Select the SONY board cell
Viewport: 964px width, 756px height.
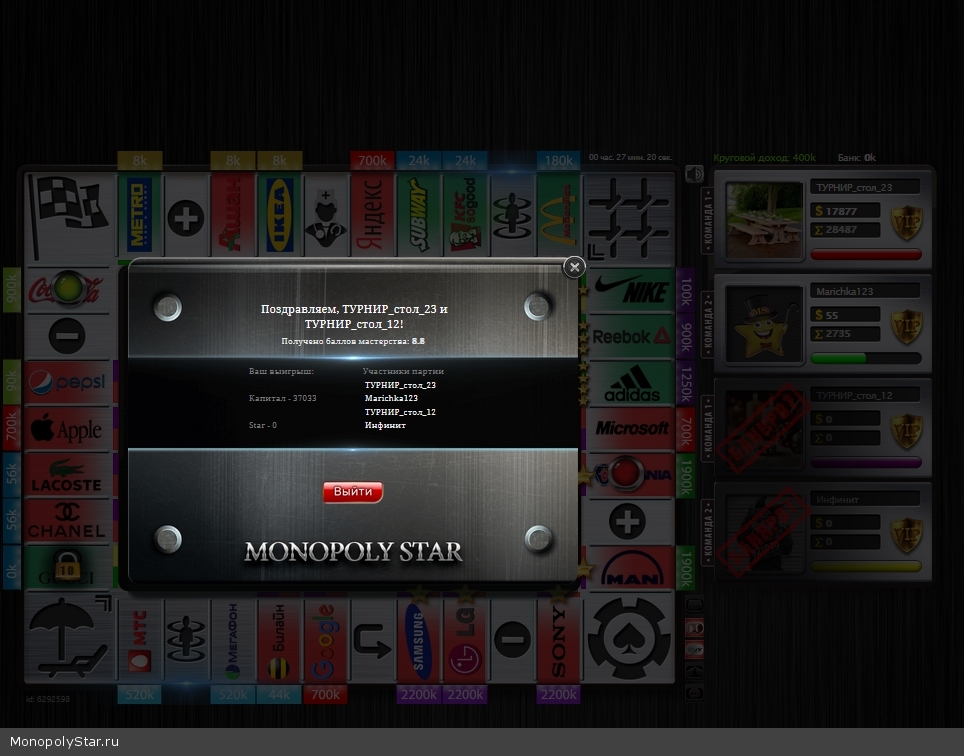click(559, 640)
